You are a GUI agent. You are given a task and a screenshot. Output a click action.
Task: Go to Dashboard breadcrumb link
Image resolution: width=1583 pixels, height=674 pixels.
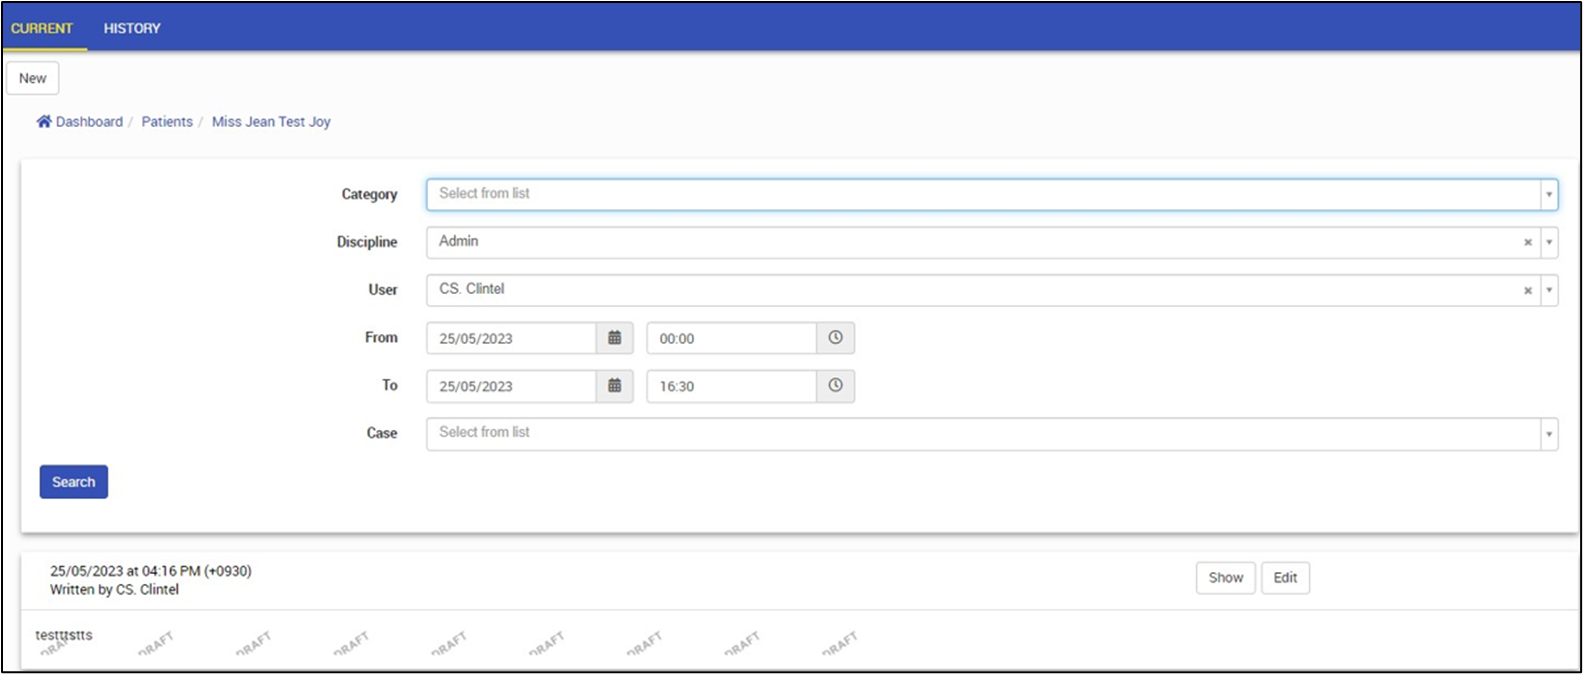pos(89,121)
